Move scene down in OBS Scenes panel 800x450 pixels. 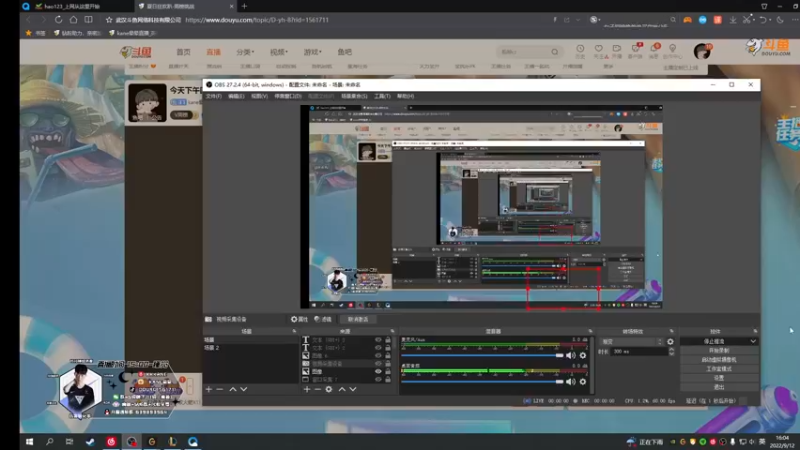[x=244, y=389]
